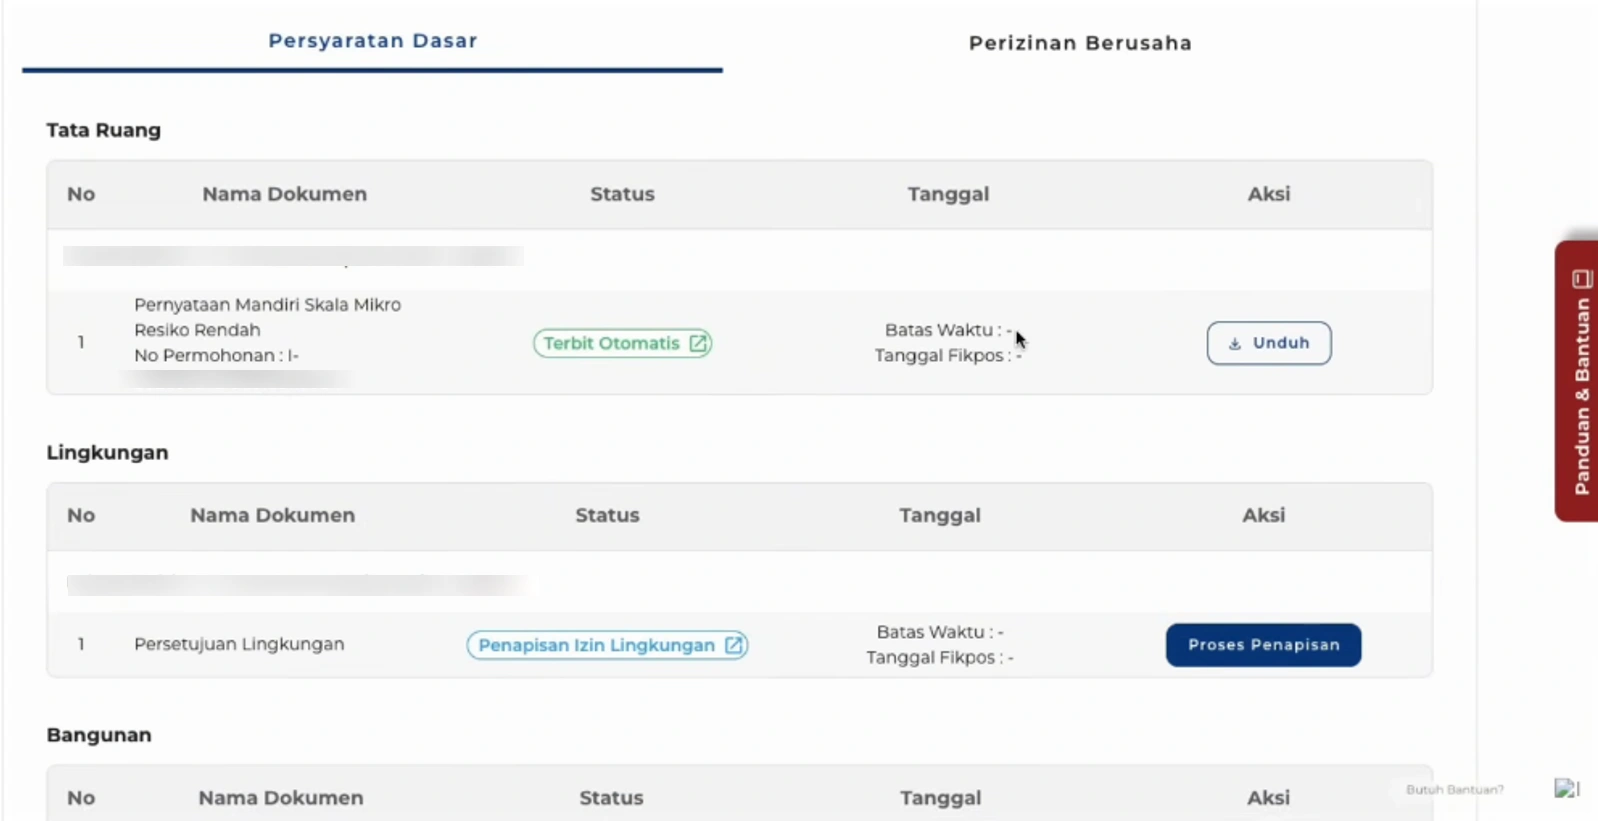Click the Nama Dokumen header in Bangunan table
1598x821 pixels.
pyautogui.click(x=280, y=798)
